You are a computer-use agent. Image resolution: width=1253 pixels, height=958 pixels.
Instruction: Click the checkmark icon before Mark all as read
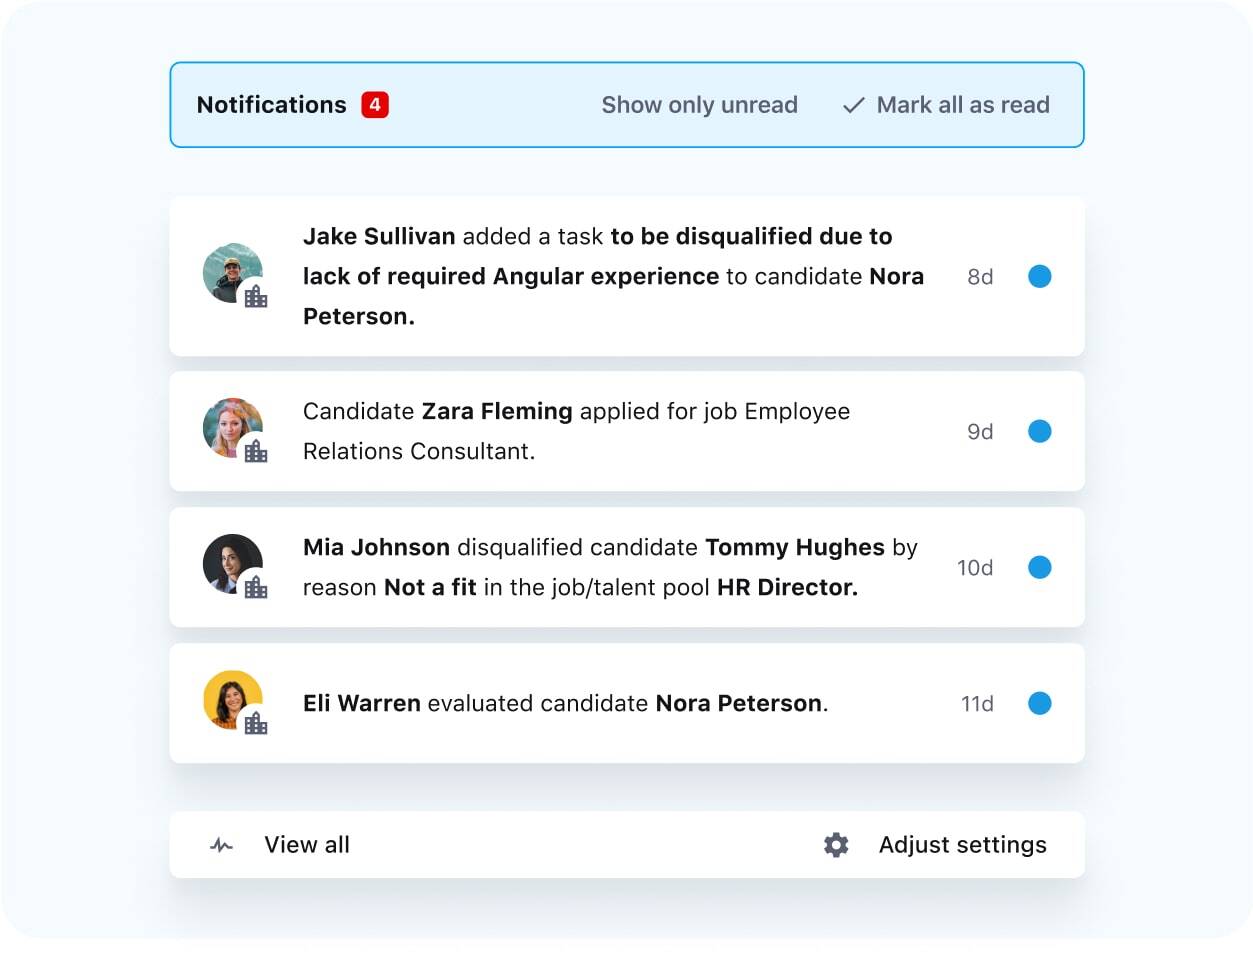pyautogui.click(x=852, y=104)
